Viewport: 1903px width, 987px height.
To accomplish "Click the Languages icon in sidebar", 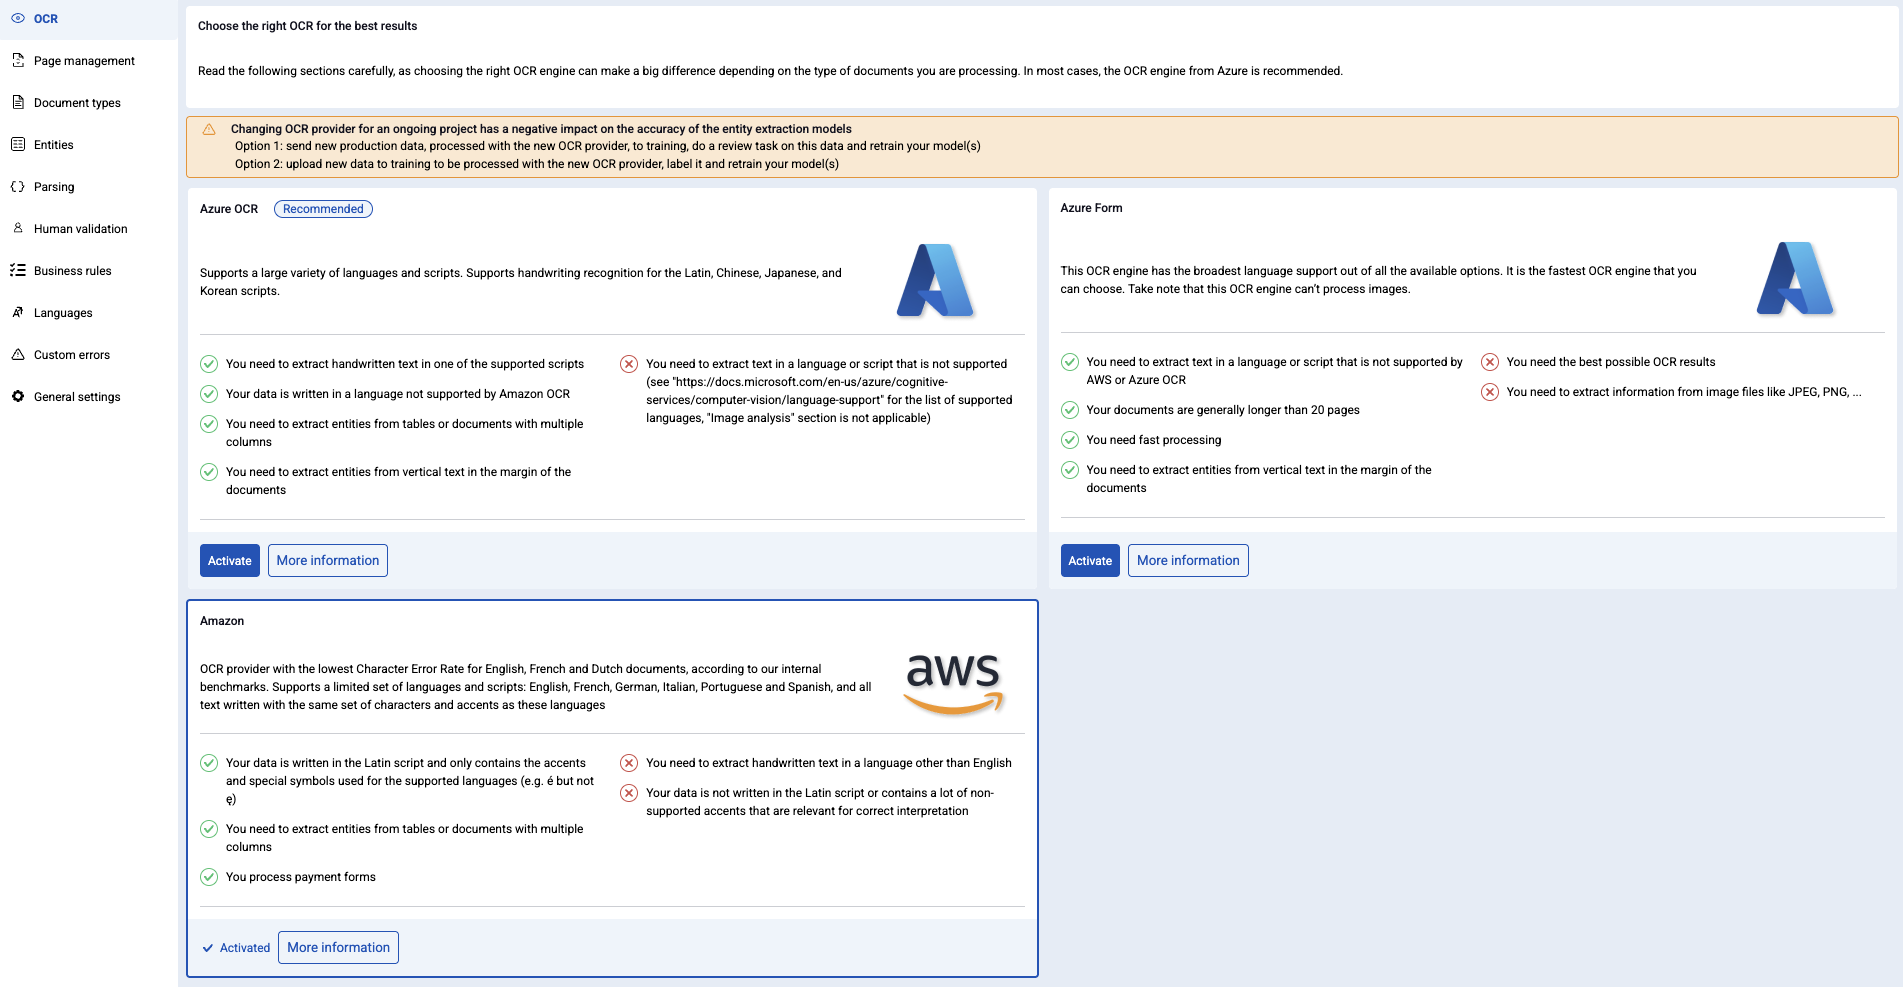I will click(18, 312).
